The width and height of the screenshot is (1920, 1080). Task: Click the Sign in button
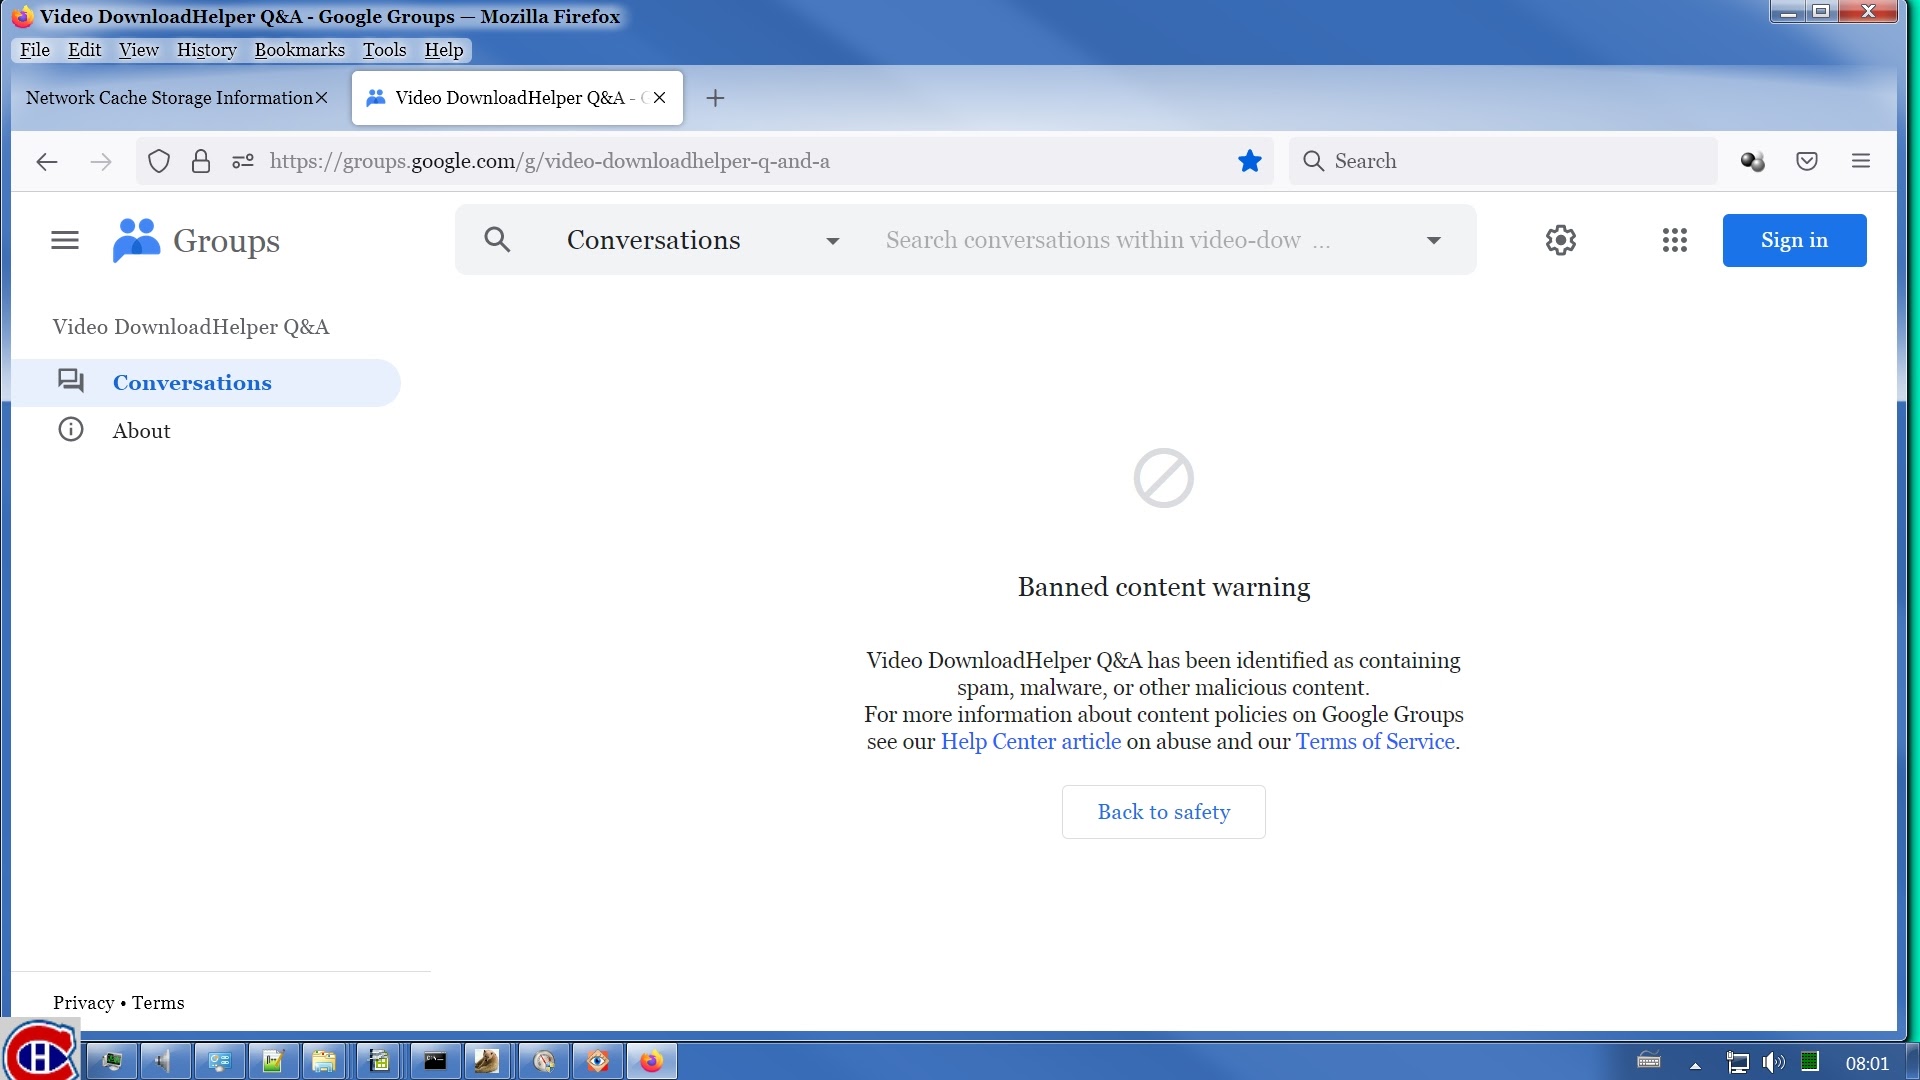point(1793,240)
